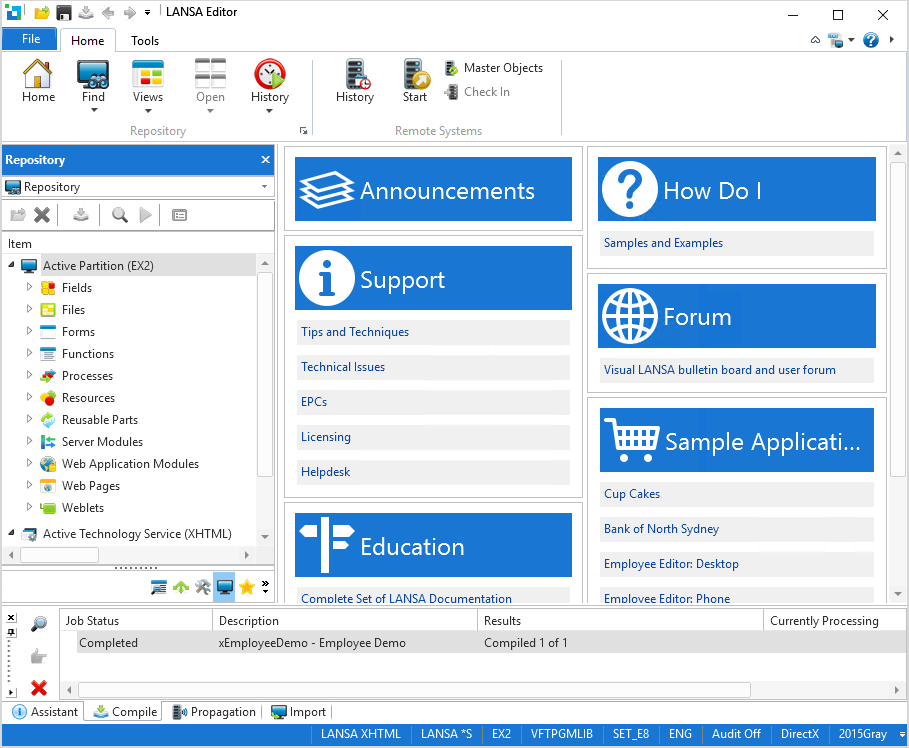
Task: Select the Home ribbon tab
Action: (88, 41)
